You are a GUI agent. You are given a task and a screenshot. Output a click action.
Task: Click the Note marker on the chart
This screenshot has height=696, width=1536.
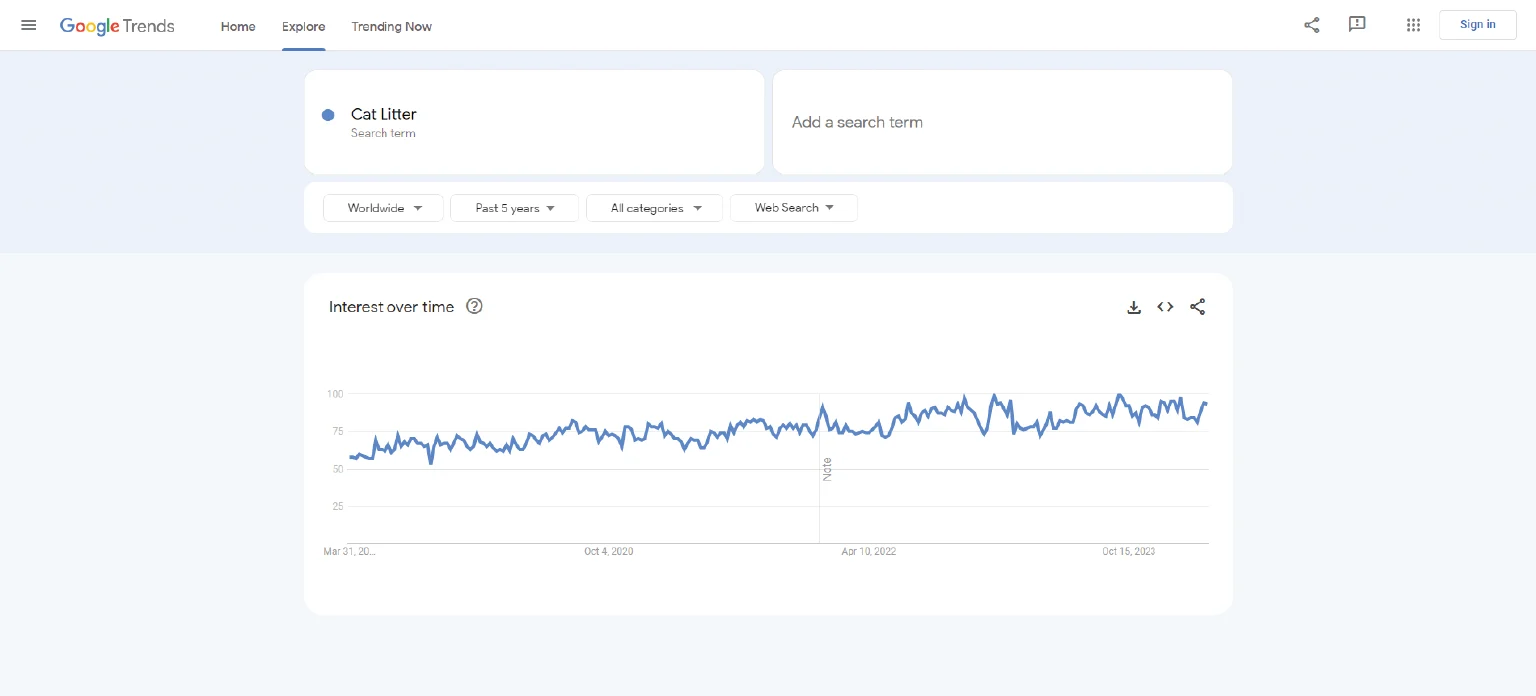click(x=827, y=468)
